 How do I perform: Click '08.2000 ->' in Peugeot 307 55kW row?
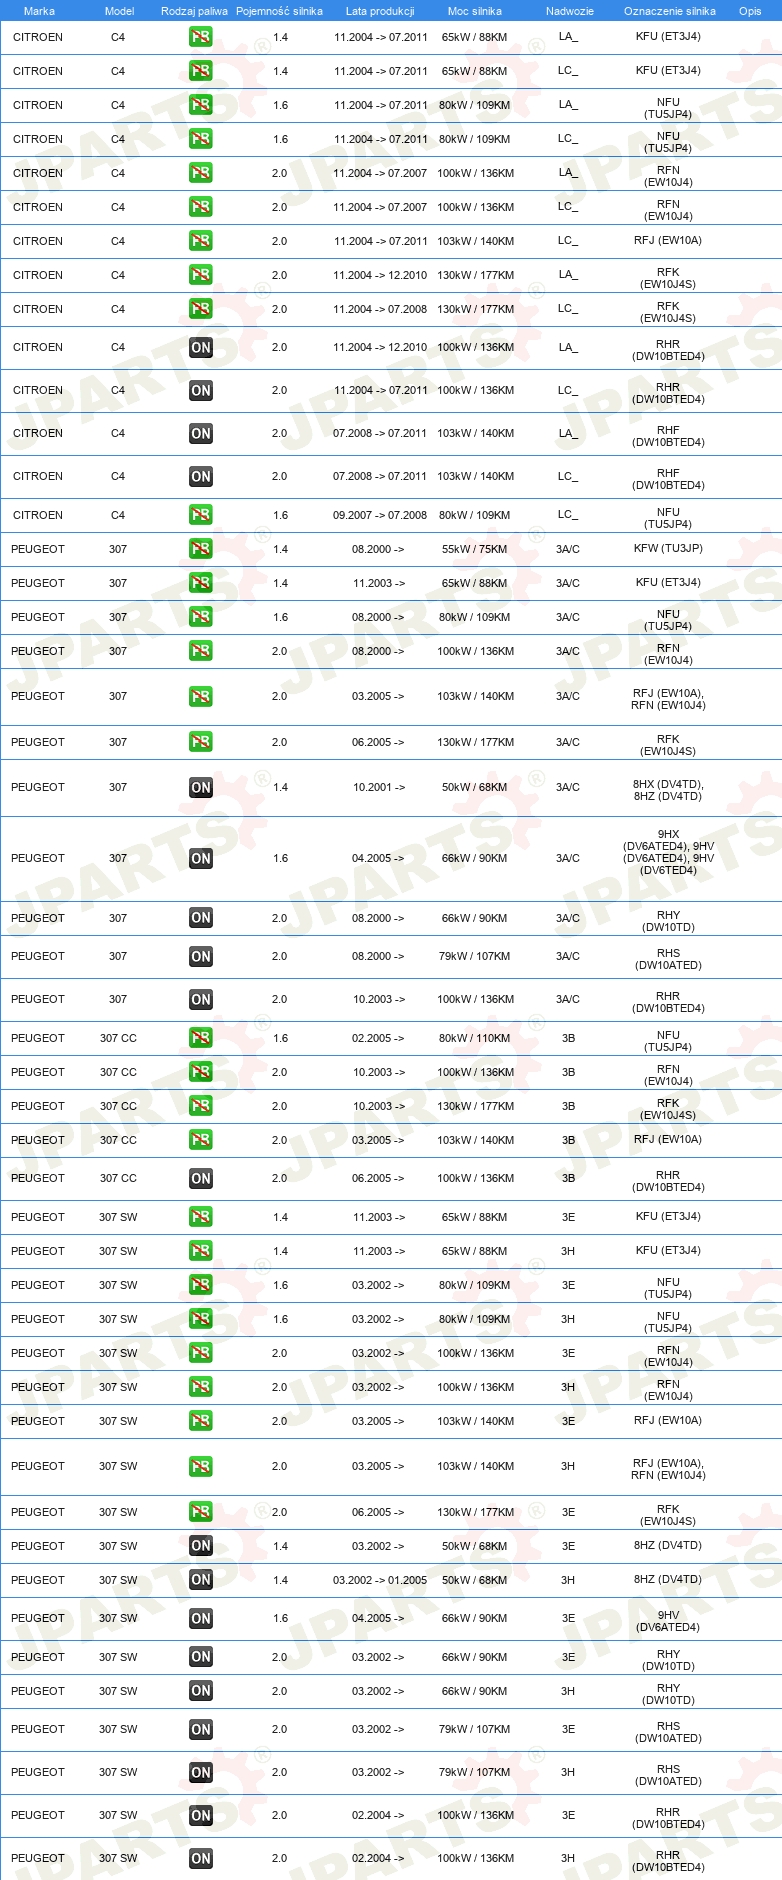[x=378, y=549]
